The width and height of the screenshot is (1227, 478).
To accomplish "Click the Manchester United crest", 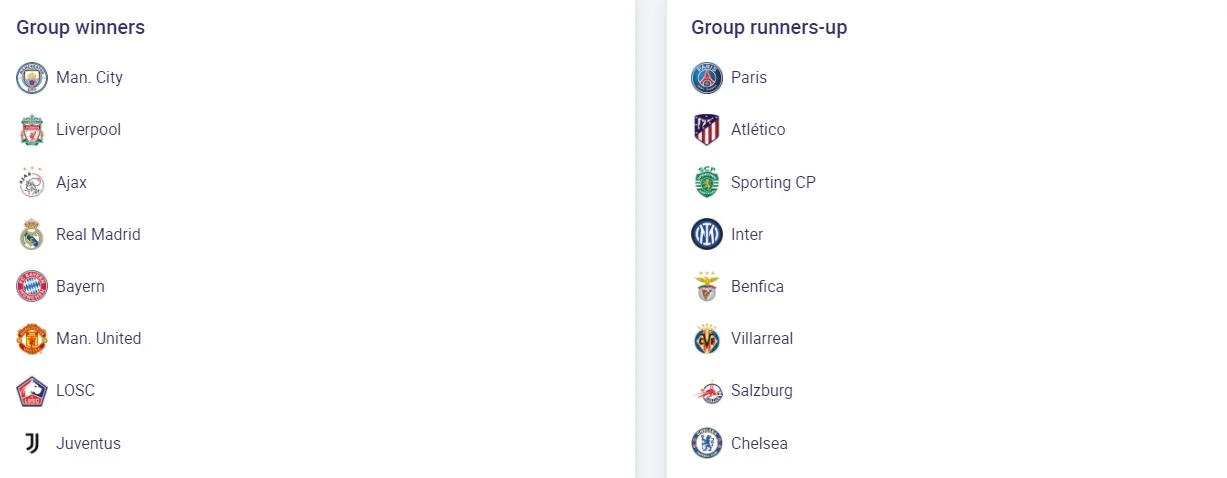I will 32,339.
